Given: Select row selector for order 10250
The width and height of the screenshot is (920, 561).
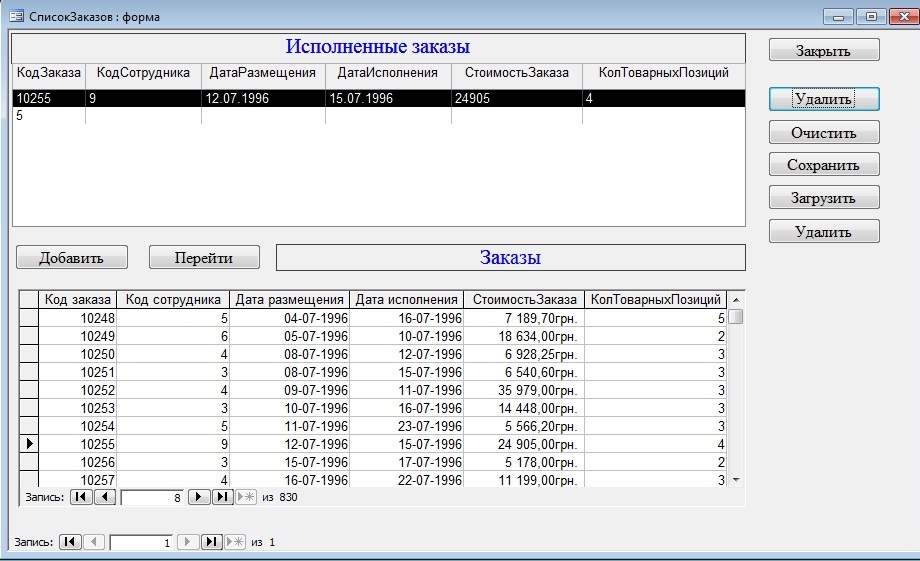Looking at the screenshot, I should point(29,354).
